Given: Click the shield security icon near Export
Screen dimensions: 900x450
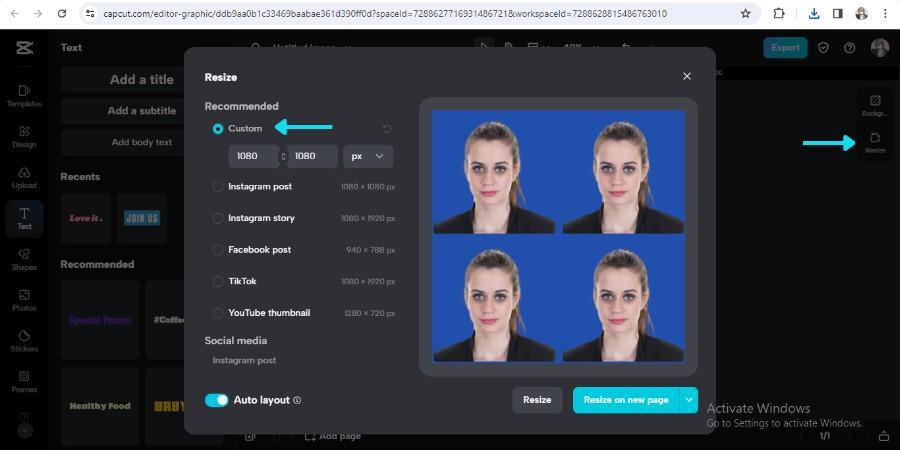Looking at the screenshot, I should (823, 48).
